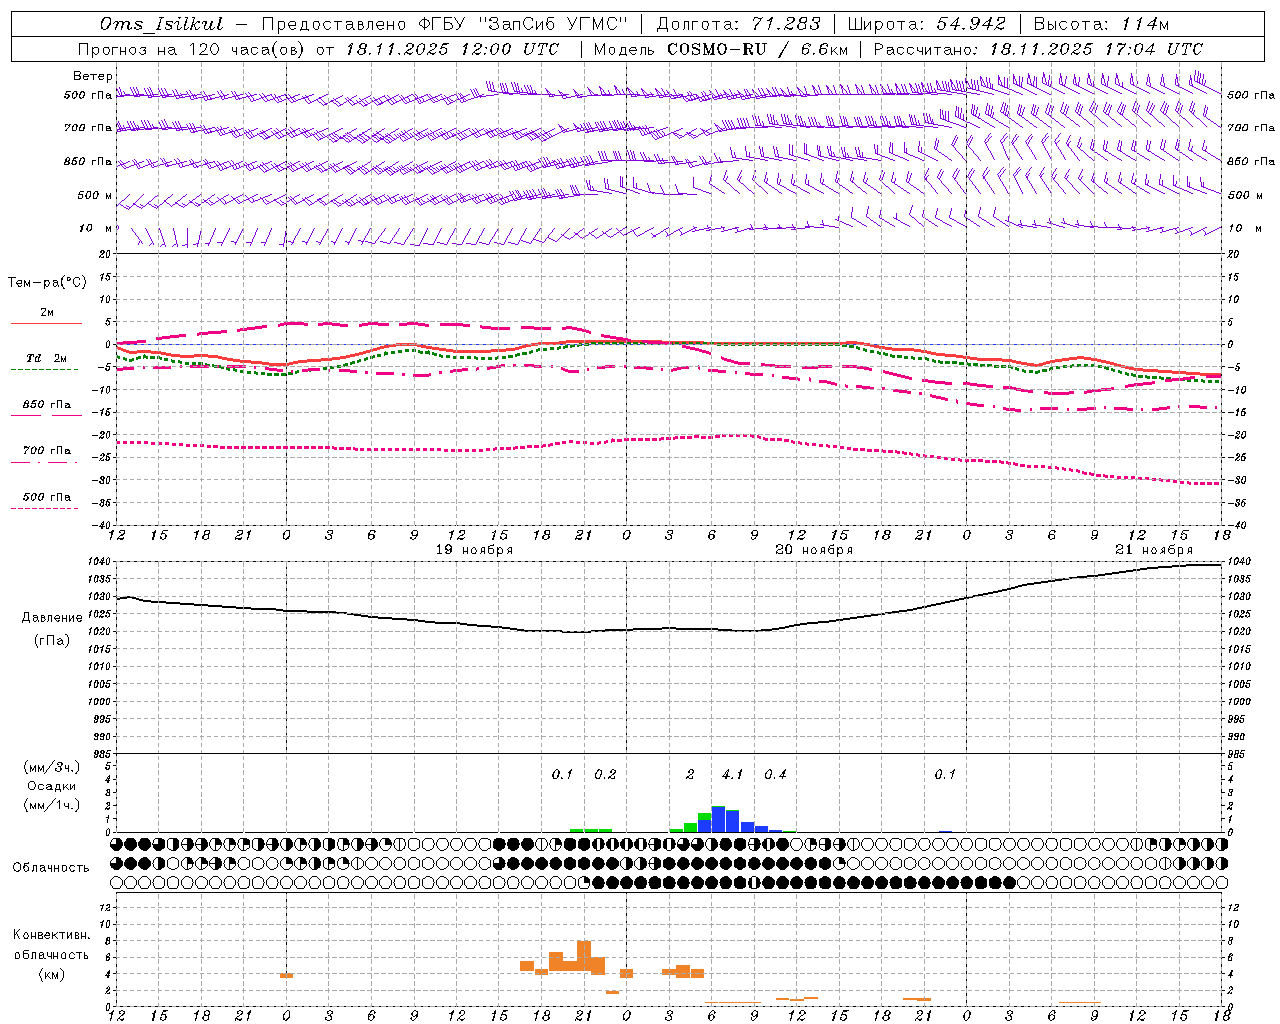The height and width of the screenshot is (1024, 1280).
Task: Click the 21 ноября date label
Action: pos(1154,550)
